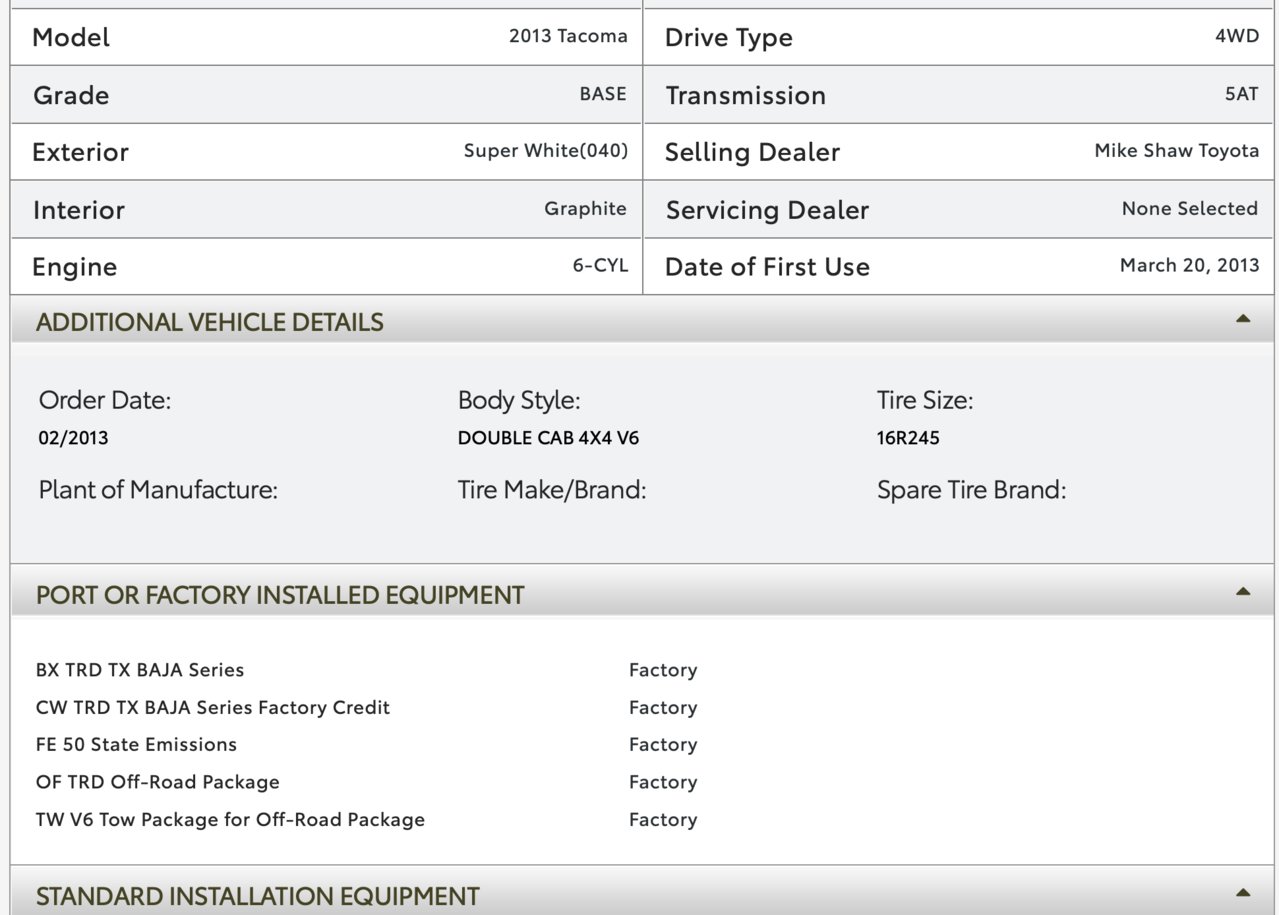This screenshot has height=915, width=1279.
Task: Select CW TRD TX BAJA Series Factory Credit
Action: pyautogui.click(x=213, y=708)
